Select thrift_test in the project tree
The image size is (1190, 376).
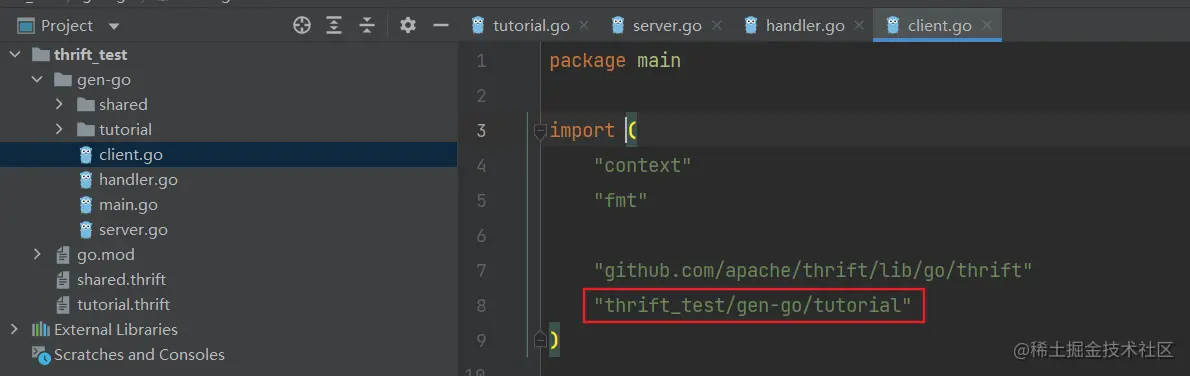pyautogui.click(x=90, y=55)
